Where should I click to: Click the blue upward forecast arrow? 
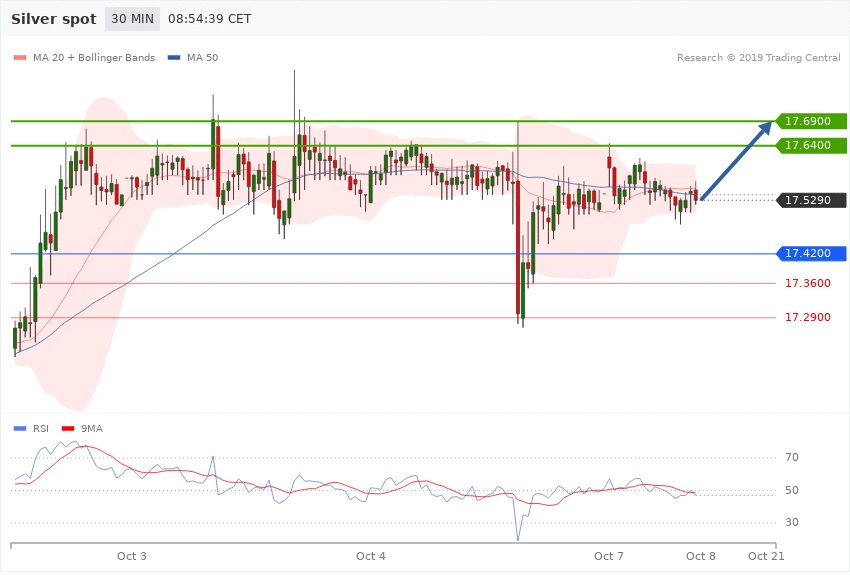pyautogui.click(x=737, y=160)
